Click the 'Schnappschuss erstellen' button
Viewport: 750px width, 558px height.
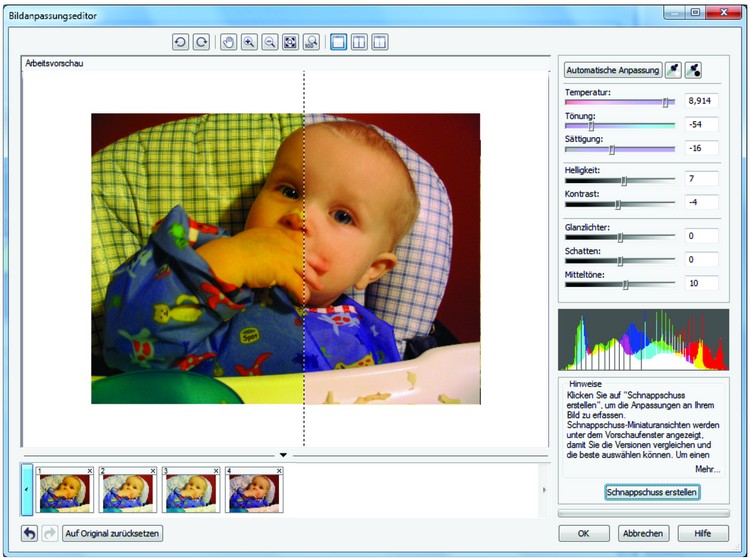tap(652, 492)
